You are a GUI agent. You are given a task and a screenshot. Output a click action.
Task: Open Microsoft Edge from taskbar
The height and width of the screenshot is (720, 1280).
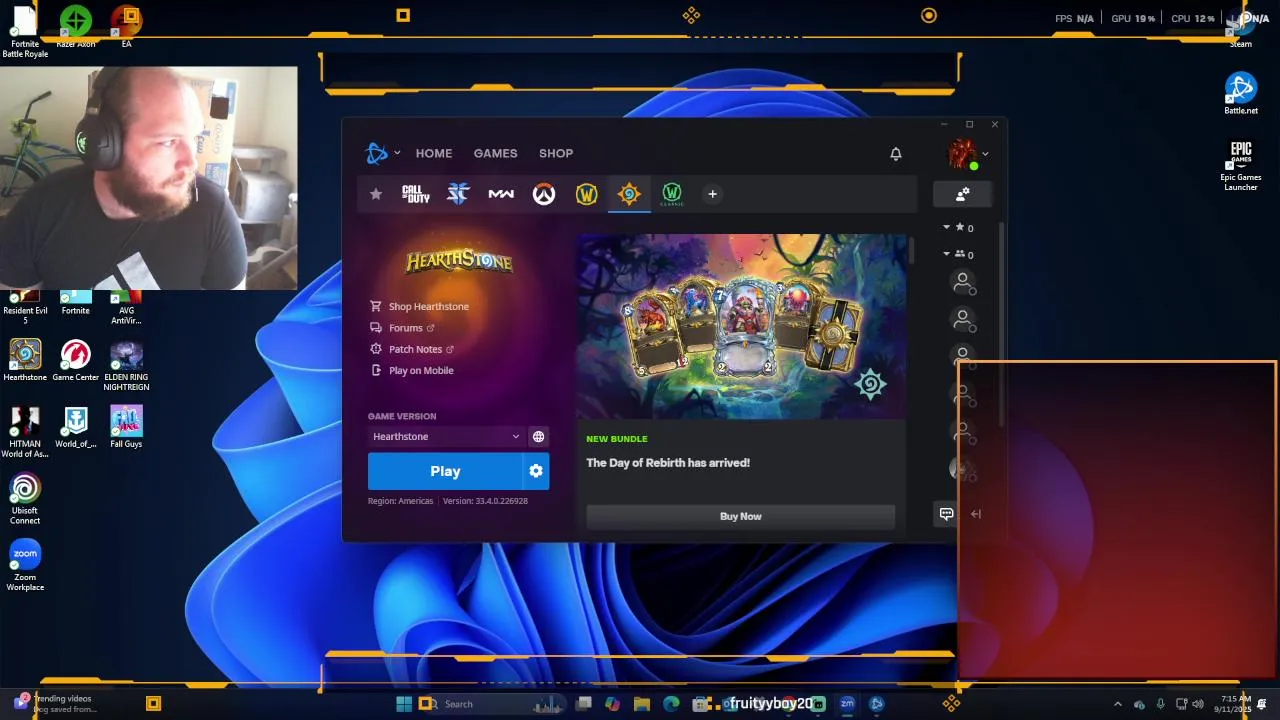(x=671, y=704)
